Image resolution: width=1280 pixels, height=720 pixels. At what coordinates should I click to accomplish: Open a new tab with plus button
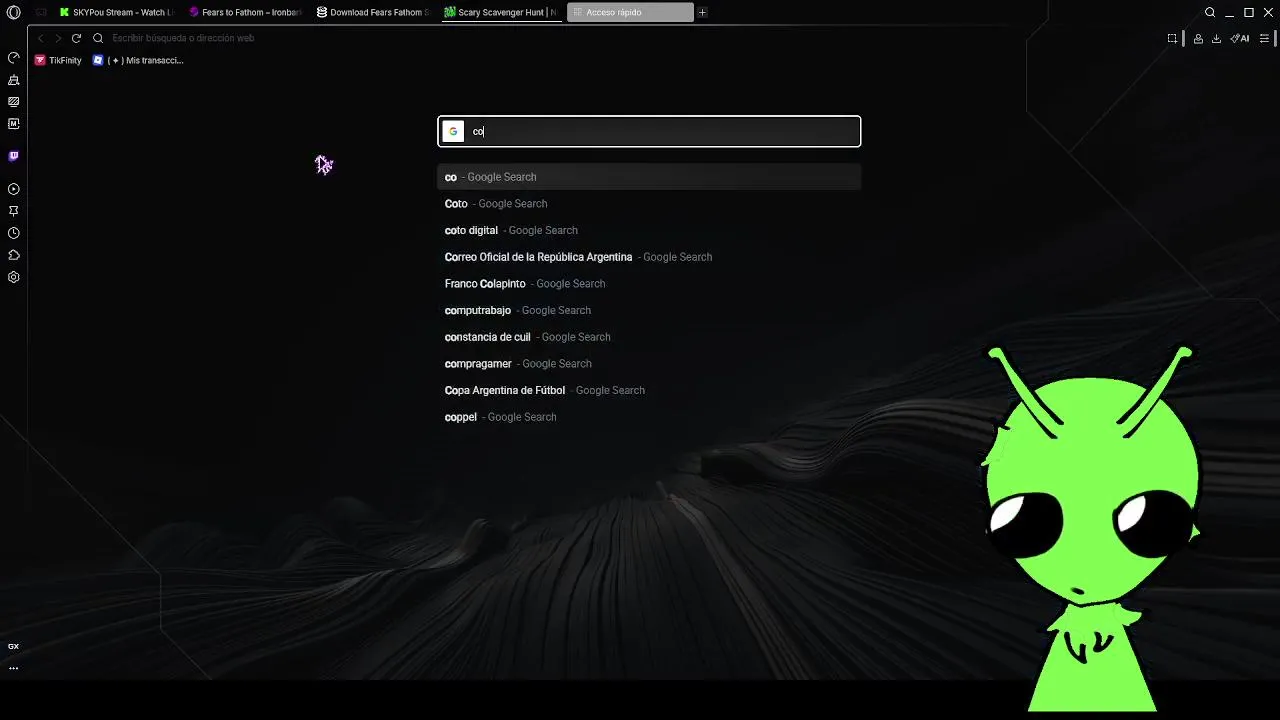coord(703,12)
